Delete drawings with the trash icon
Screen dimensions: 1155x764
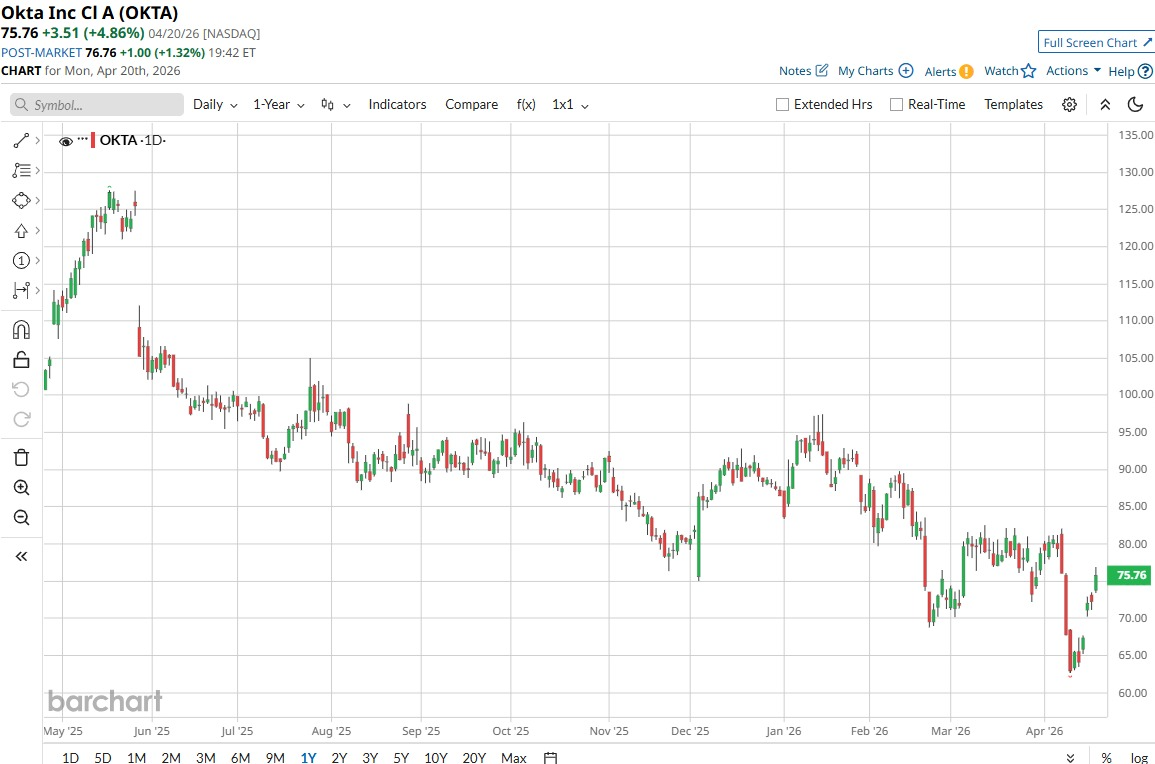21,458
